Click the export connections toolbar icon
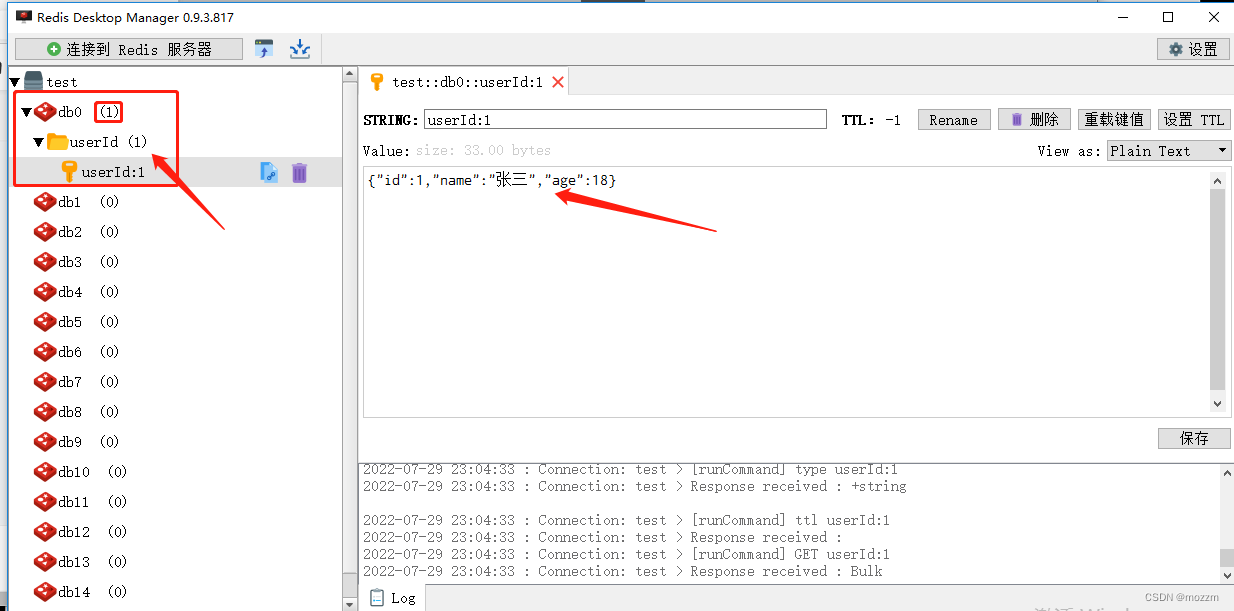Screen dimensions: 1234x611 coord(299,48)
